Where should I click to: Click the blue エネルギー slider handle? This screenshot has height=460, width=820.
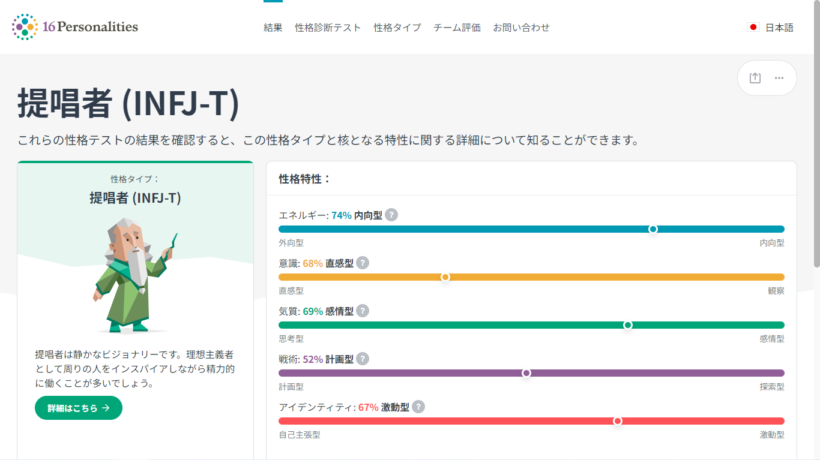pyautogui.click(x=653, y=229)
